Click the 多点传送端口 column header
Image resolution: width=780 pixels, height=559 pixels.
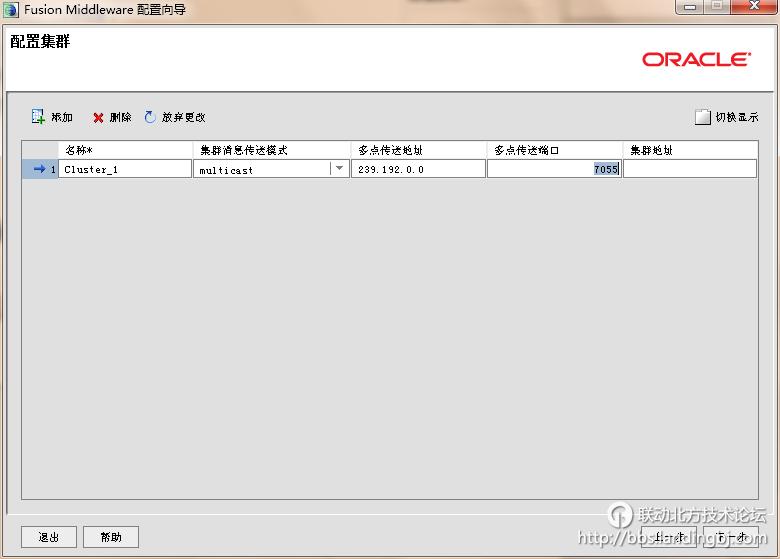[x=554, y=150]
